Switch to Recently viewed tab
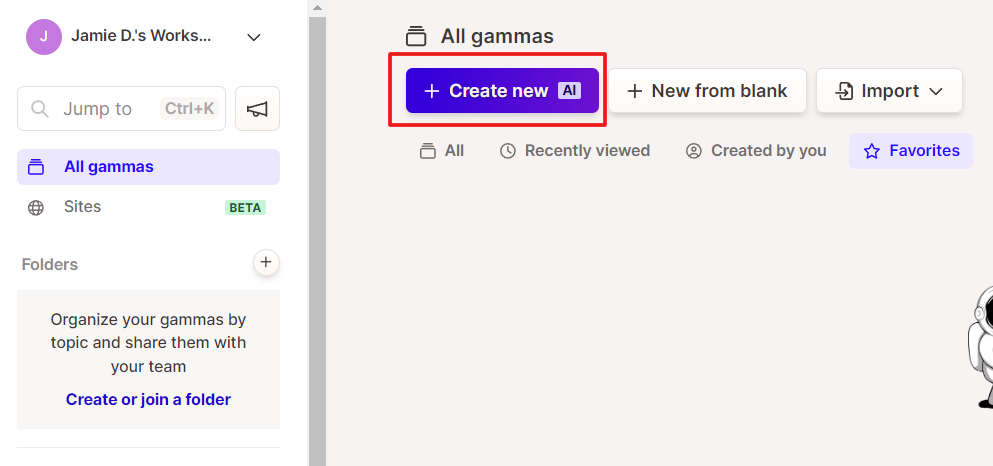 (x=575, y=151)
